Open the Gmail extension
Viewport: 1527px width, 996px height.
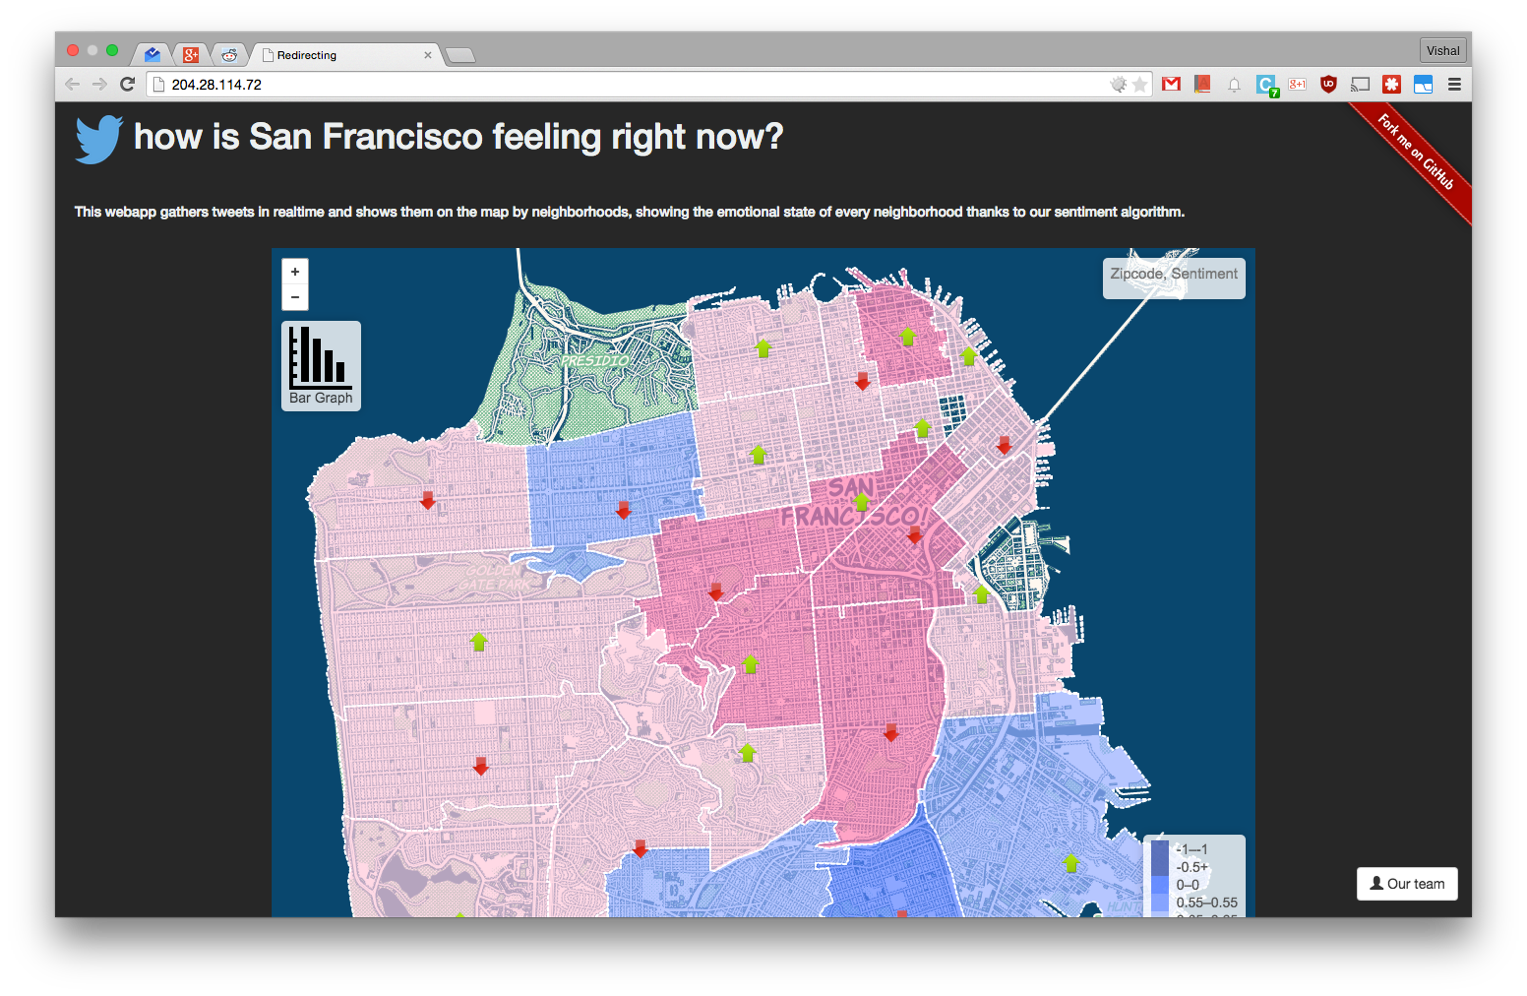tap(1171, 85)
